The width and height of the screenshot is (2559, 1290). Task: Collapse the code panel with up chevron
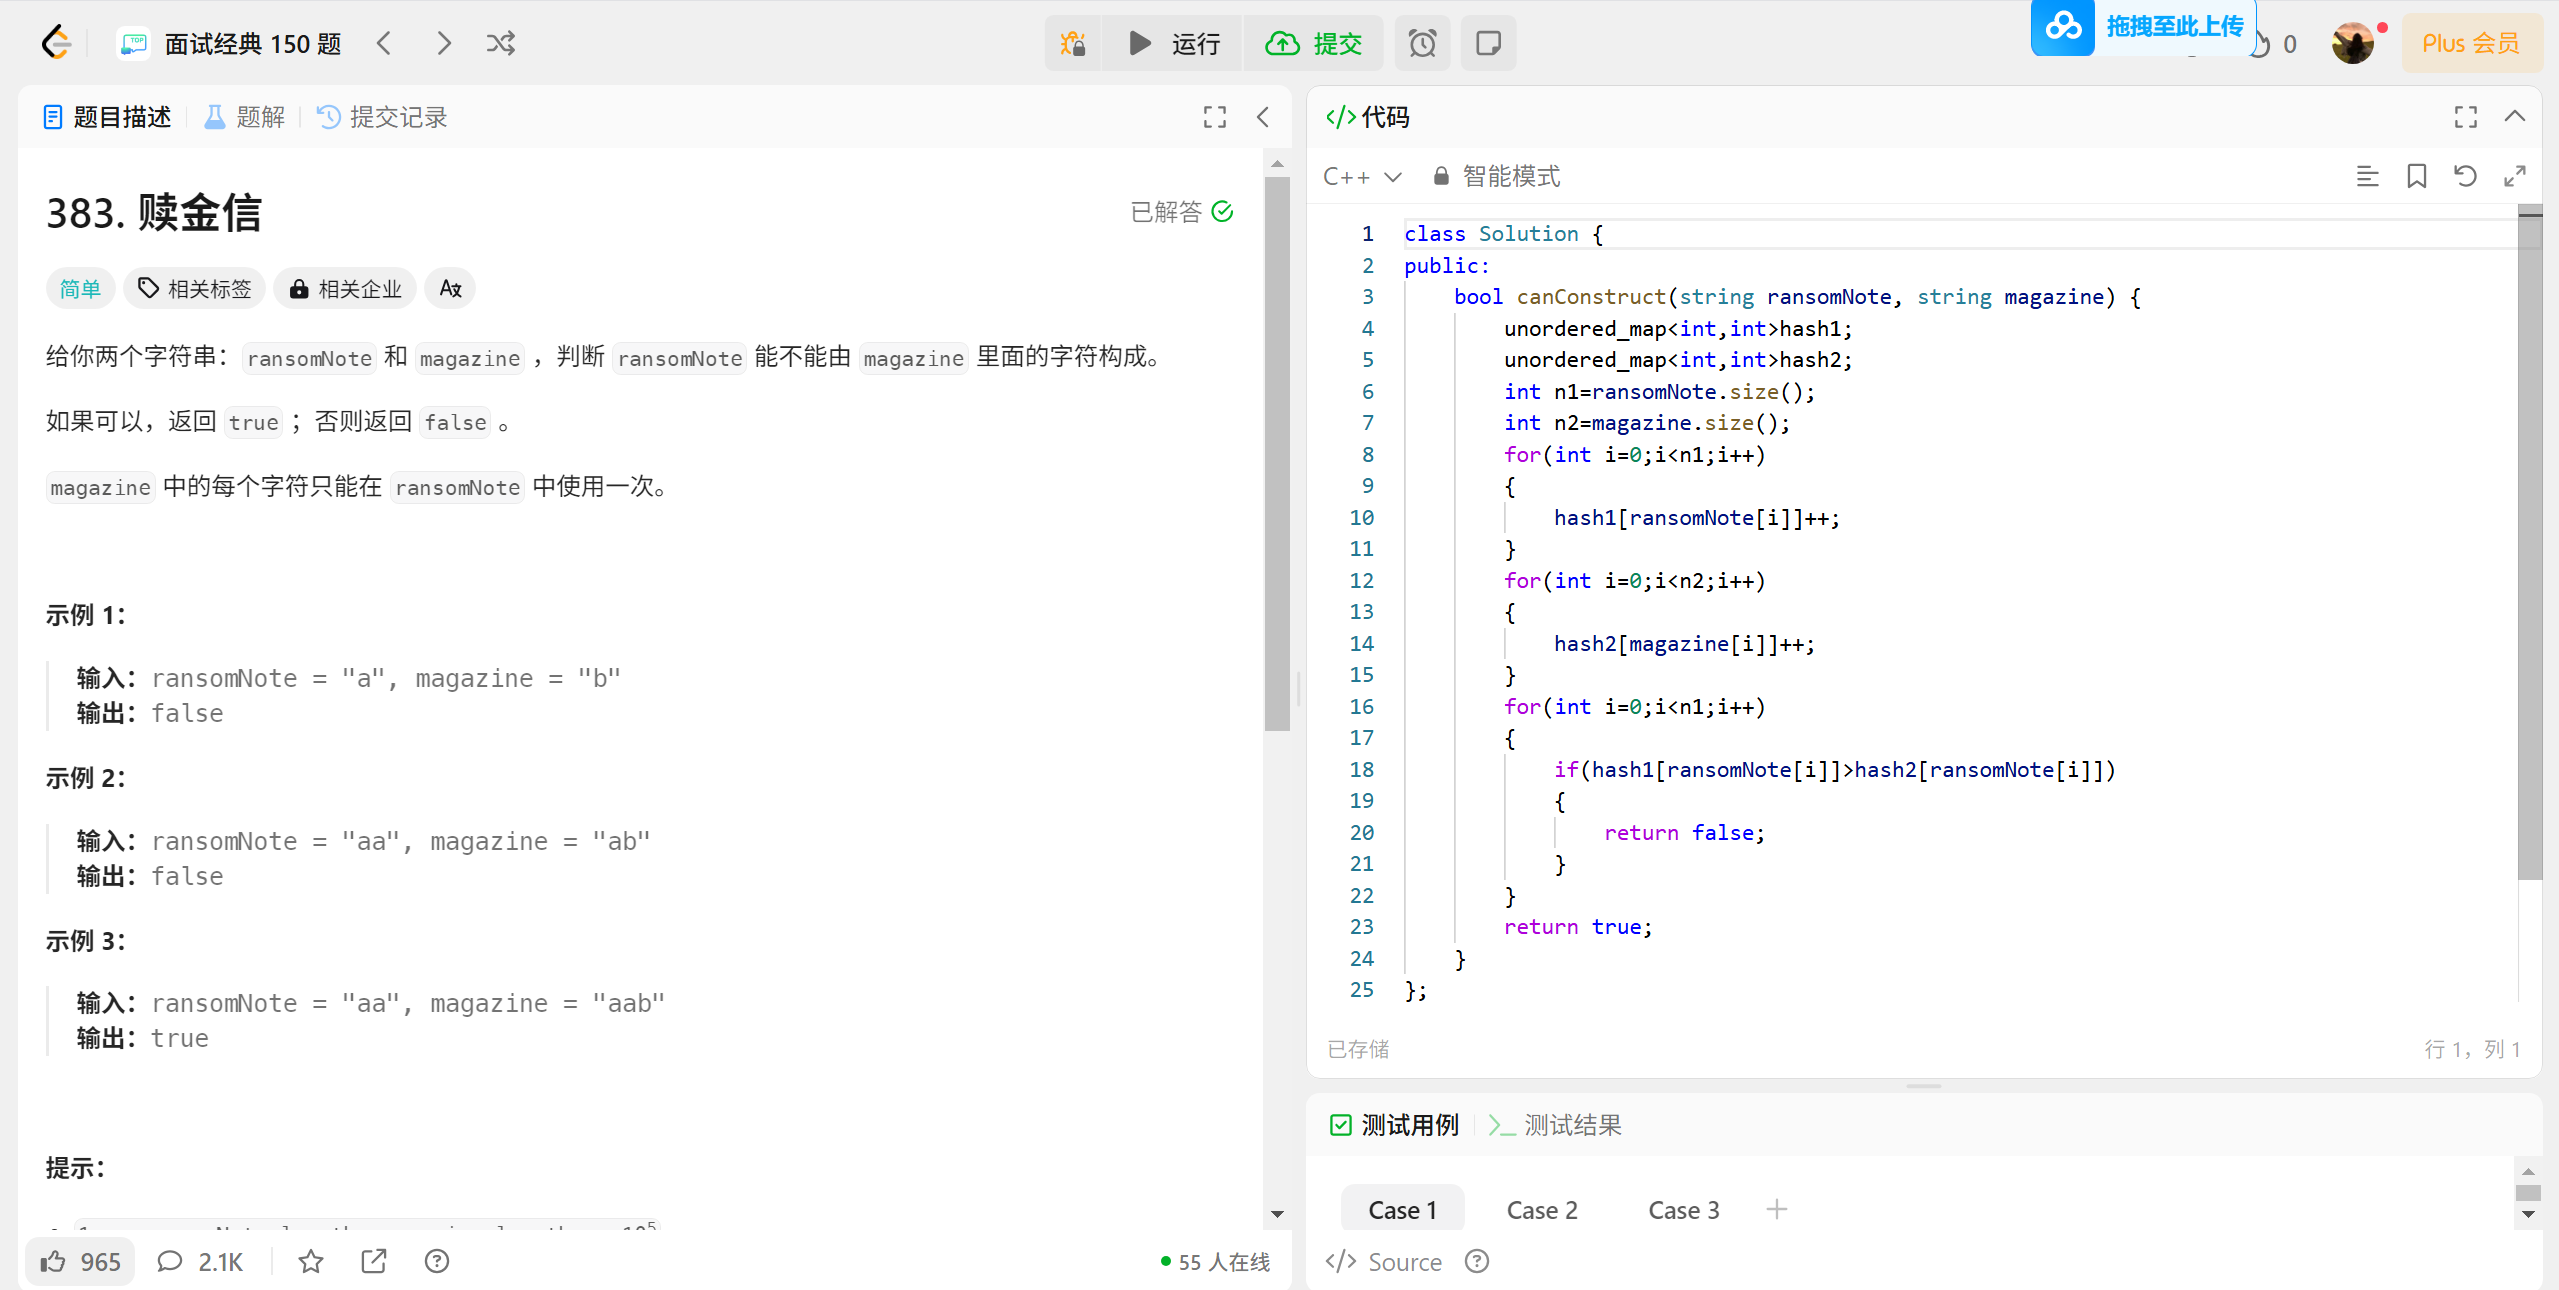coord(2514,117)
